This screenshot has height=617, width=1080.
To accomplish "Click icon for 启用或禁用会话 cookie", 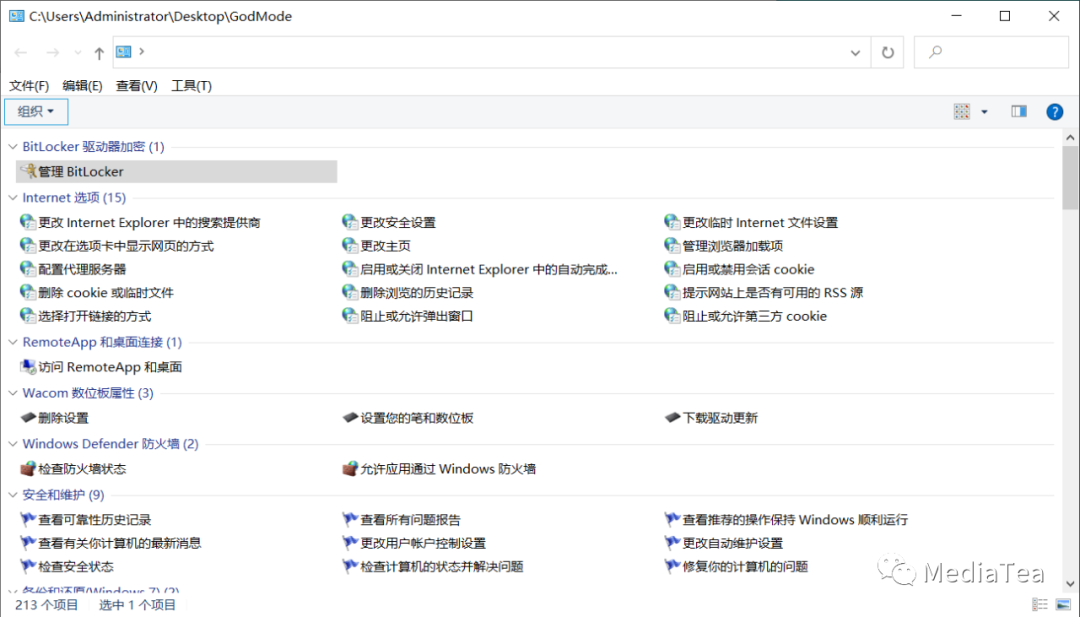I will pos(672,269).
